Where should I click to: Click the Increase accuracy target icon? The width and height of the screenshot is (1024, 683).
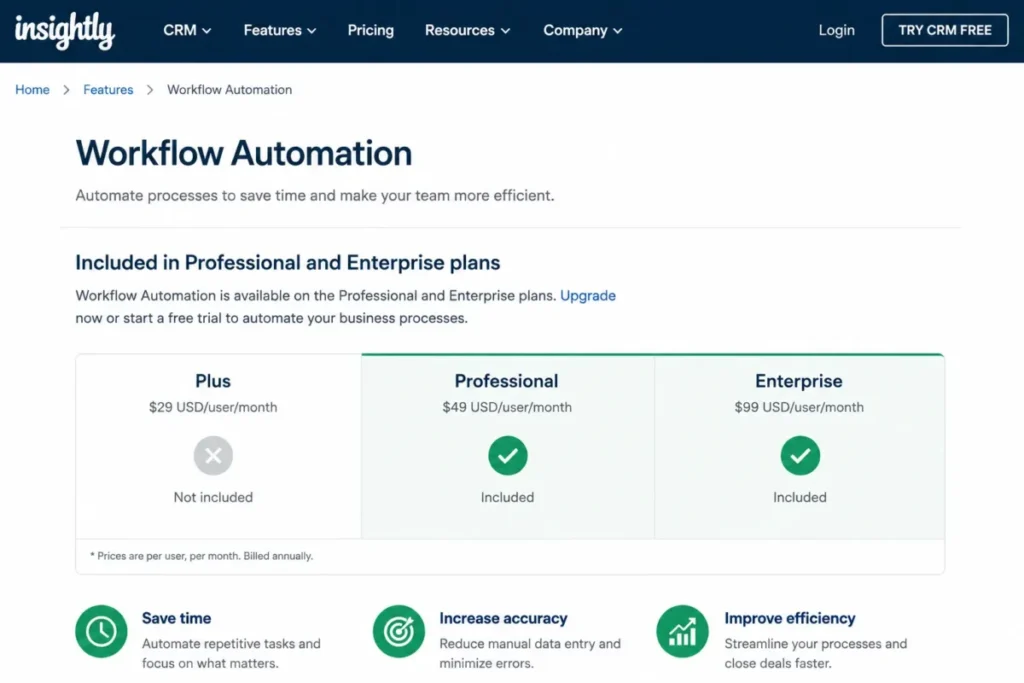[398, 631]
